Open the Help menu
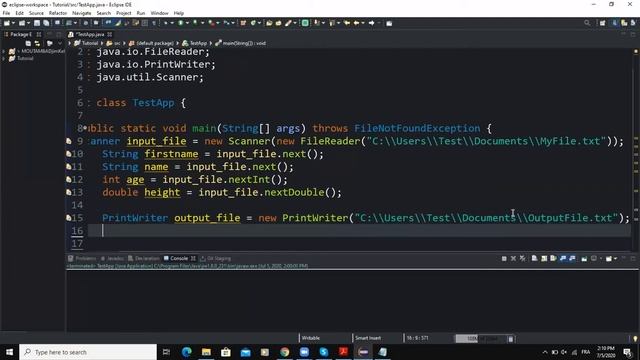The height and width of the screenshot is (360, 640). (179, 13)
